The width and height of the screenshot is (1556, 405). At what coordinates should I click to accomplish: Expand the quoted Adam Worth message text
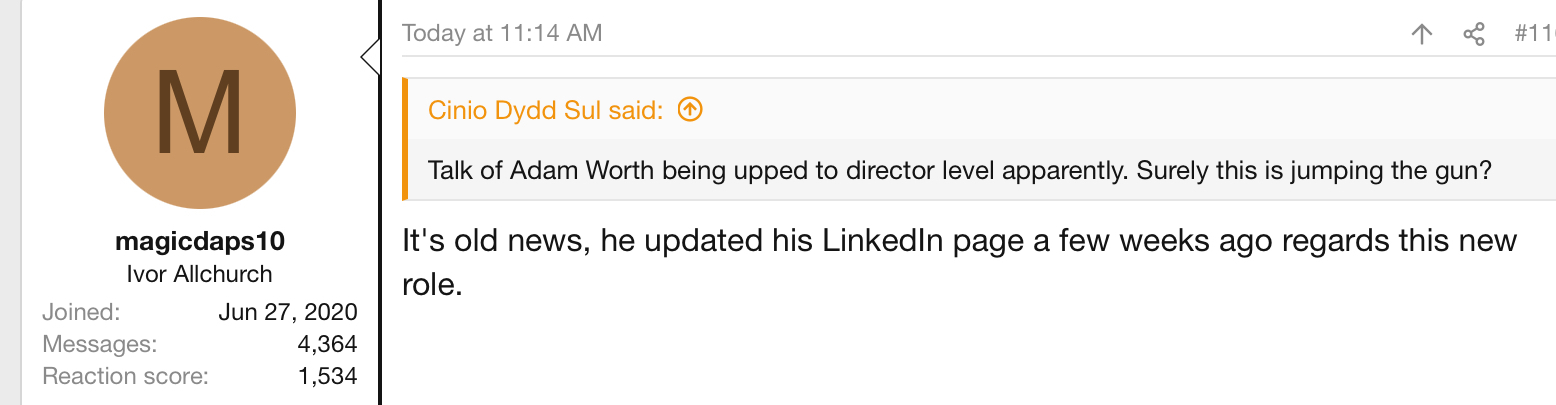point(959,170)
